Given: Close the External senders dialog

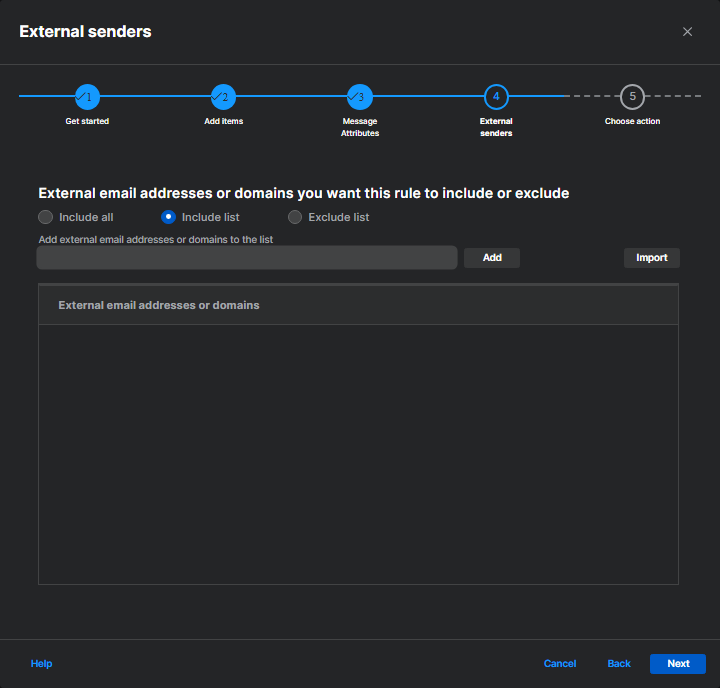Looking at the screenshot, I should click(687, 32).
